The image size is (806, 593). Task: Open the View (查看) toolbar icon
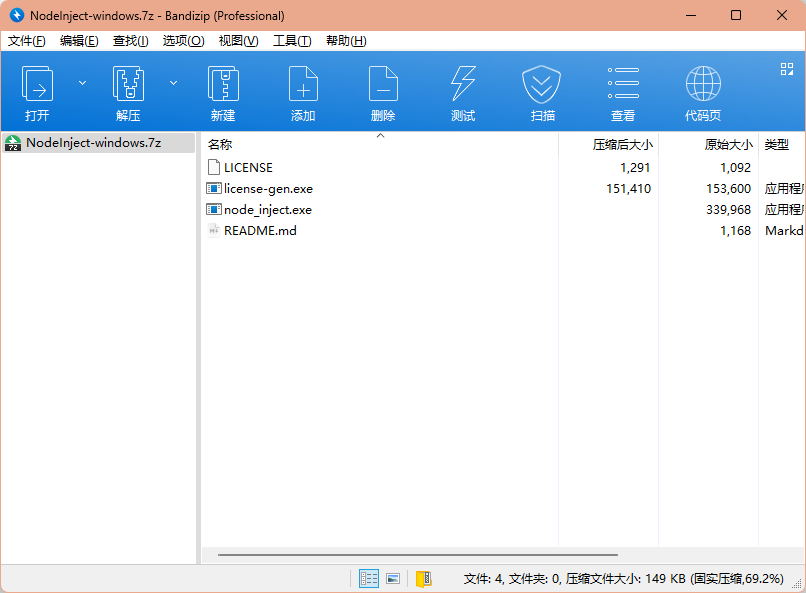[x=623, y=85]
